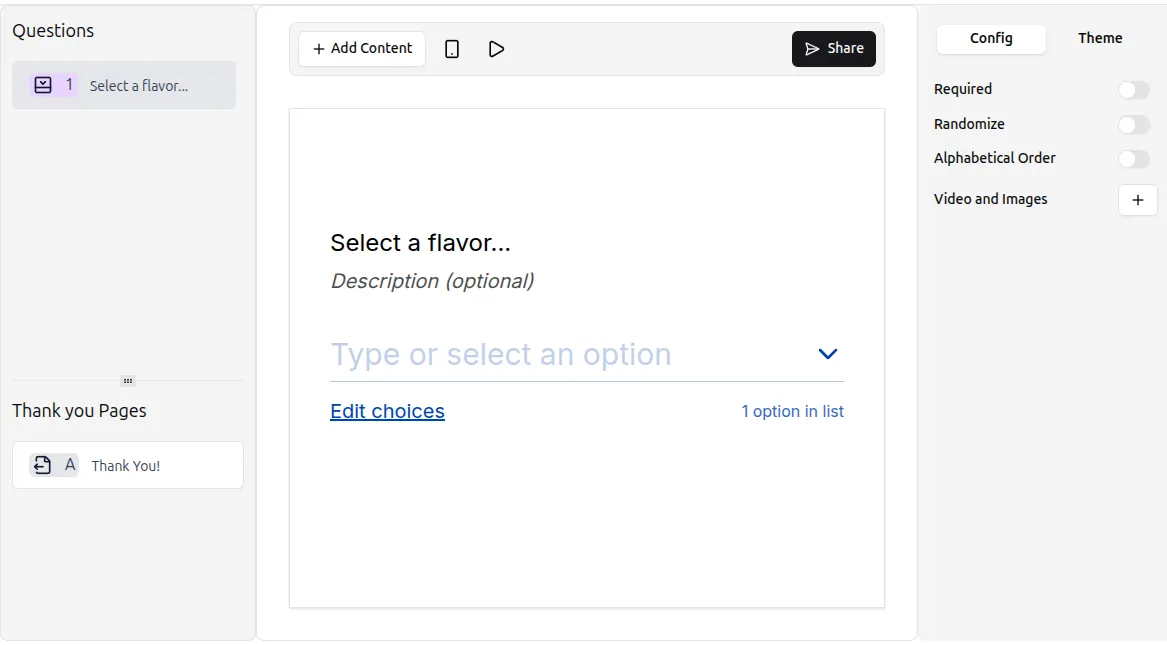Turn on the Randomize switch
This screenshot has width=1167, height=645.
point(1134,124)
